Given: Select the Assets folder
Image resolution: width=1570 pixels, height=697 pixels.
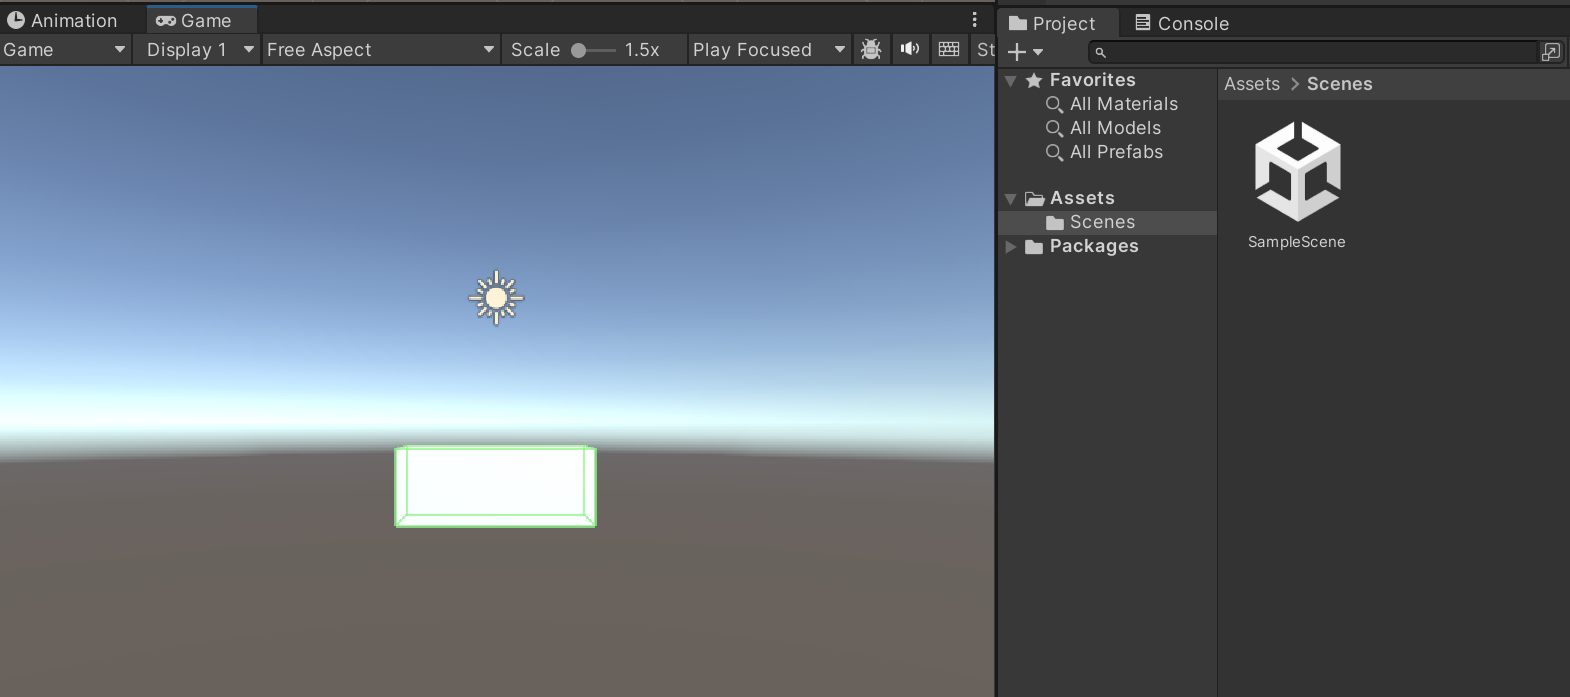Looking at the screenshot, I should [1082, 198].
